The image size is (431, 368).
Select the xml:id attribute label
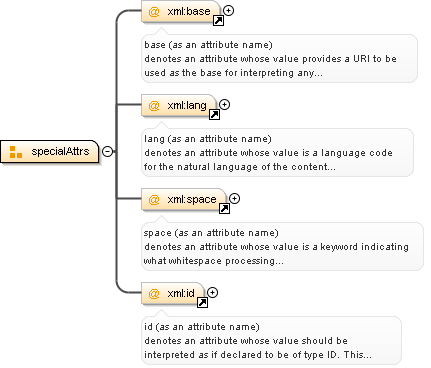[181, 293]
